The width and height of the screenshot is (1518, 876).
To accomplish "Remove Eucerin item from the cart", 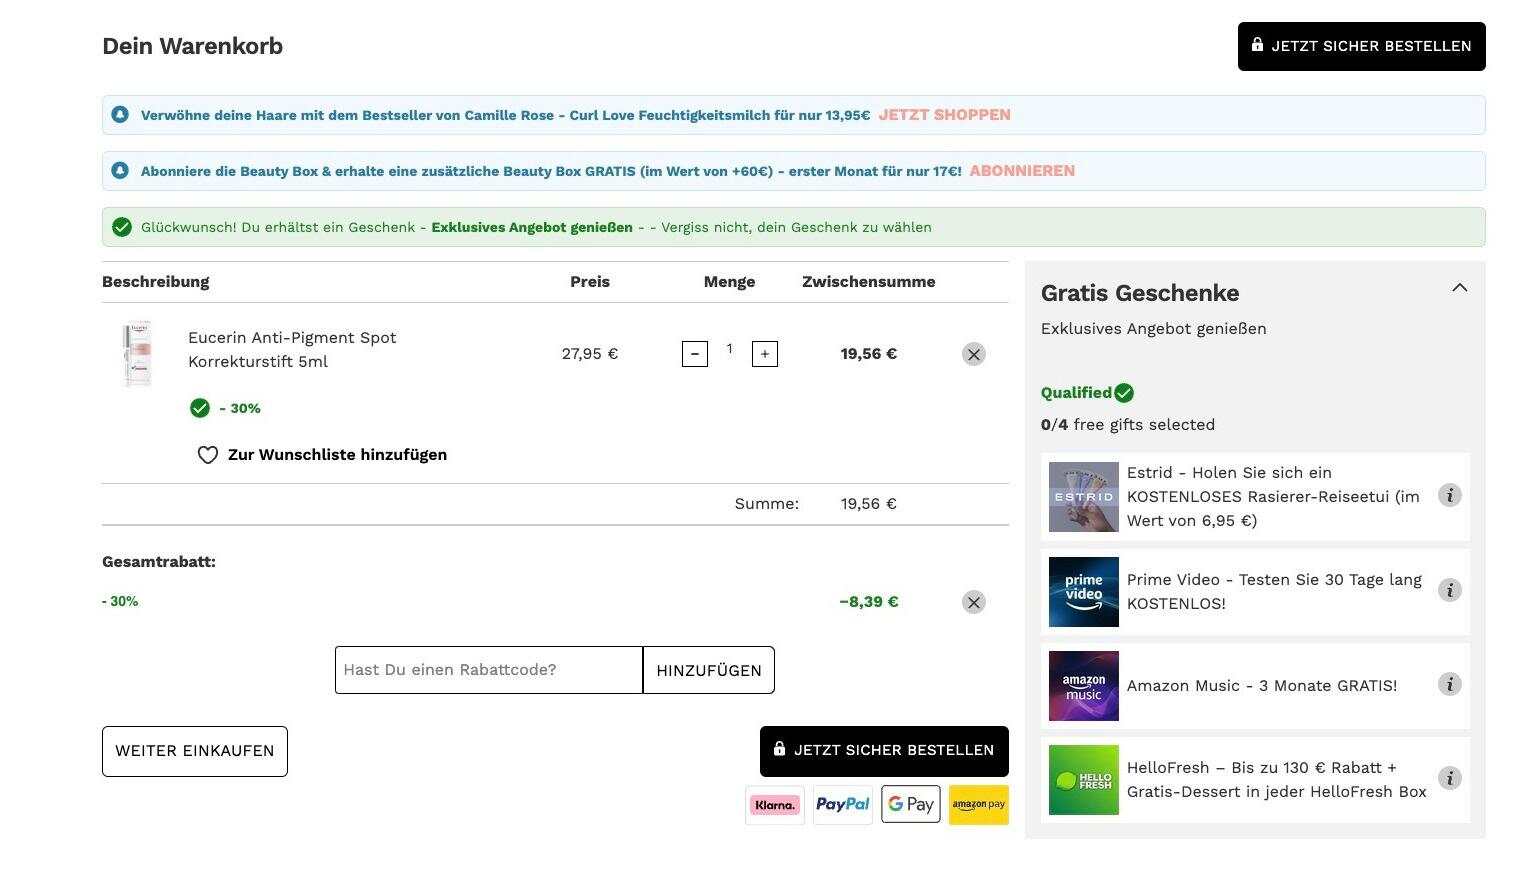I will pos(974,354).
